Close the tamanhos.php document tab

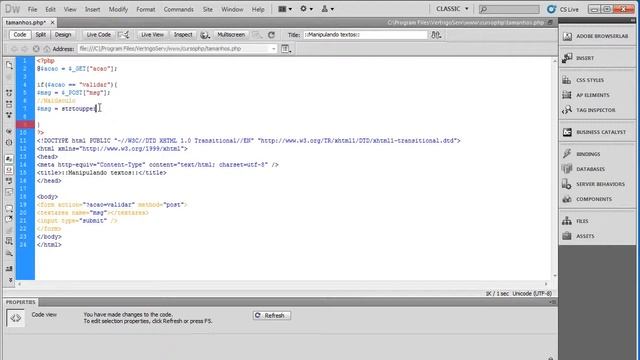(53, 22)
